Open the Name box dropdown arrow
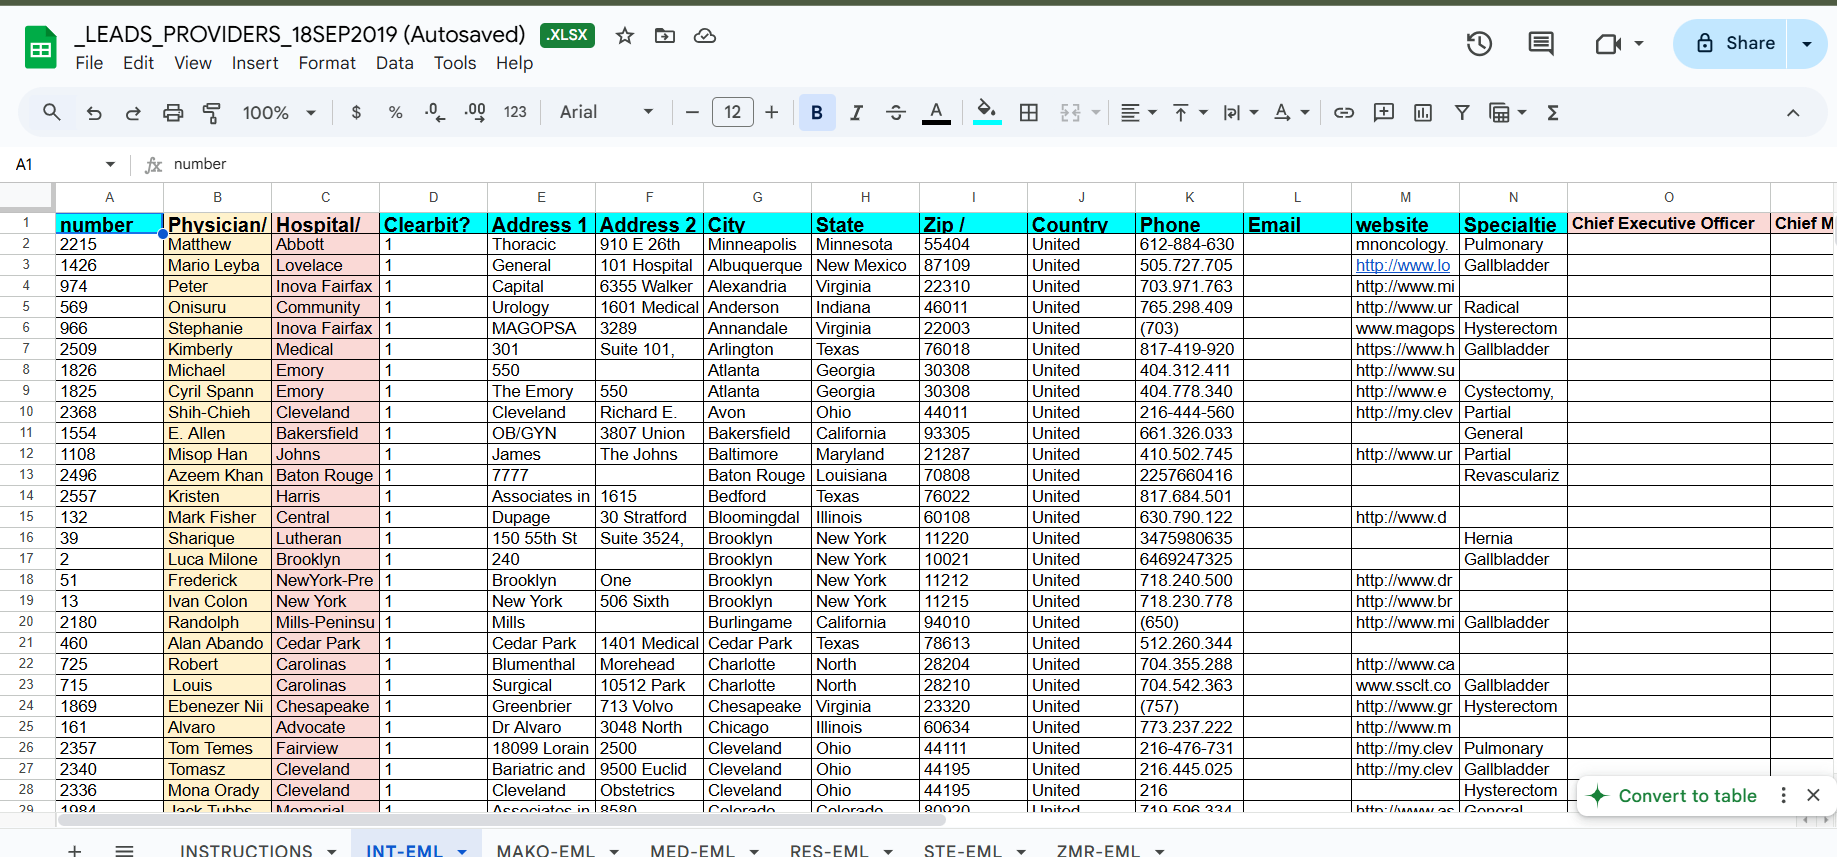 coord(110,164)
